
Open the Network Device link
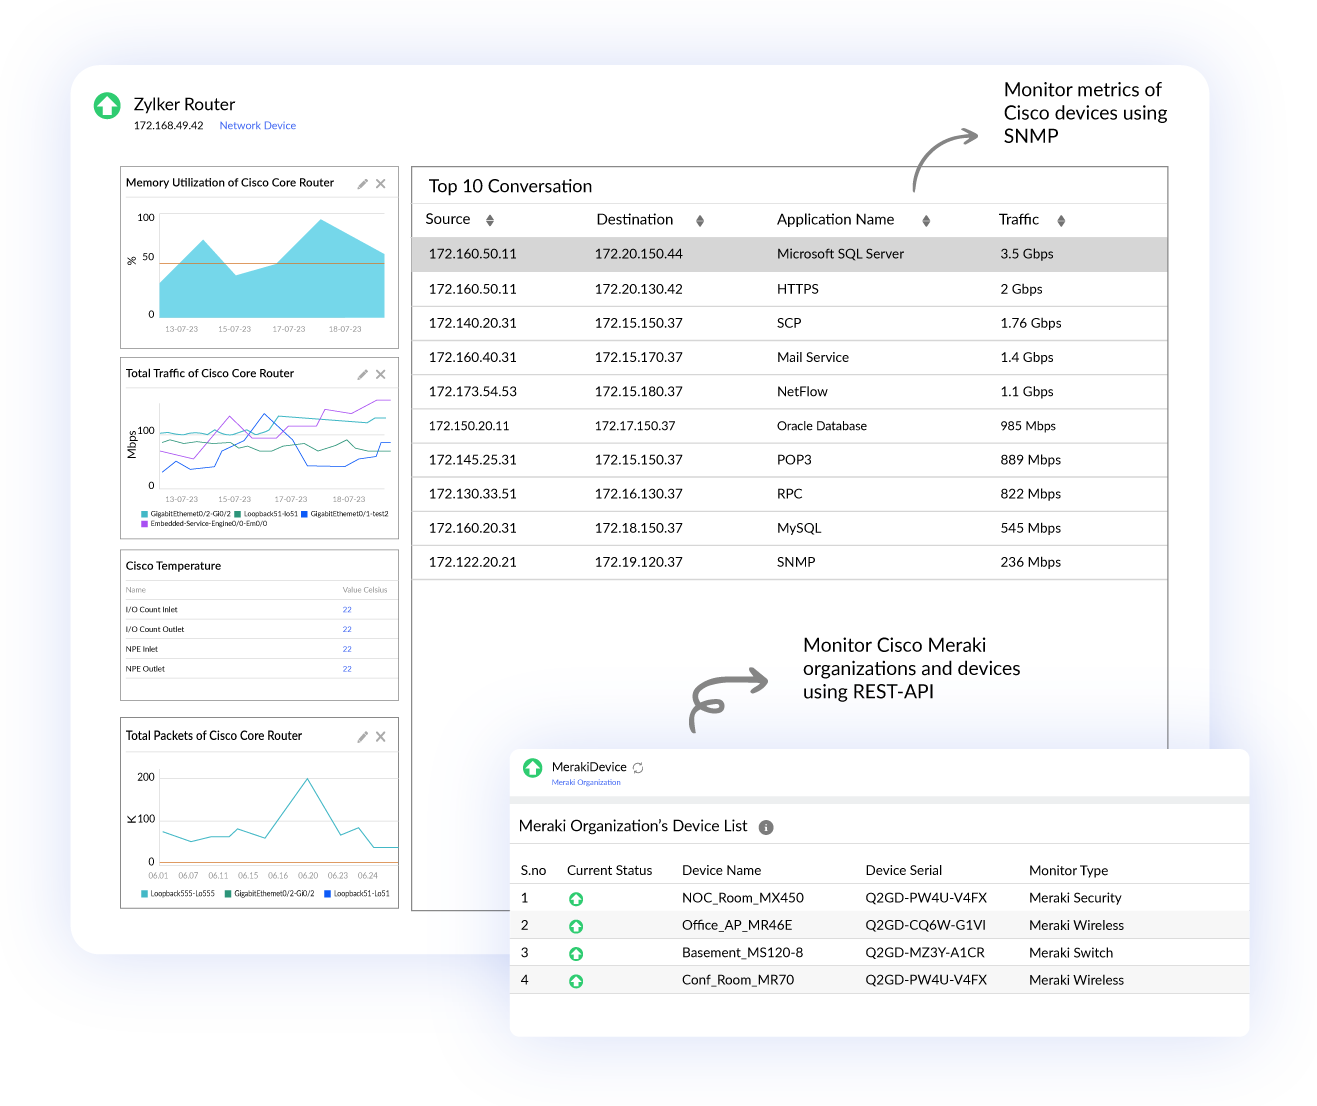(257, 125)
